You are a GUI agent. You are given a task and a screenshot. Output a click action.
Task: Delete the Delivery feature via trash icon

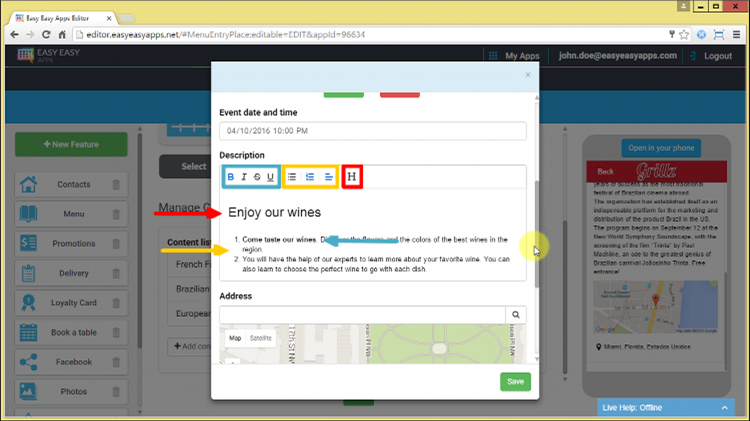pos(116,273)
